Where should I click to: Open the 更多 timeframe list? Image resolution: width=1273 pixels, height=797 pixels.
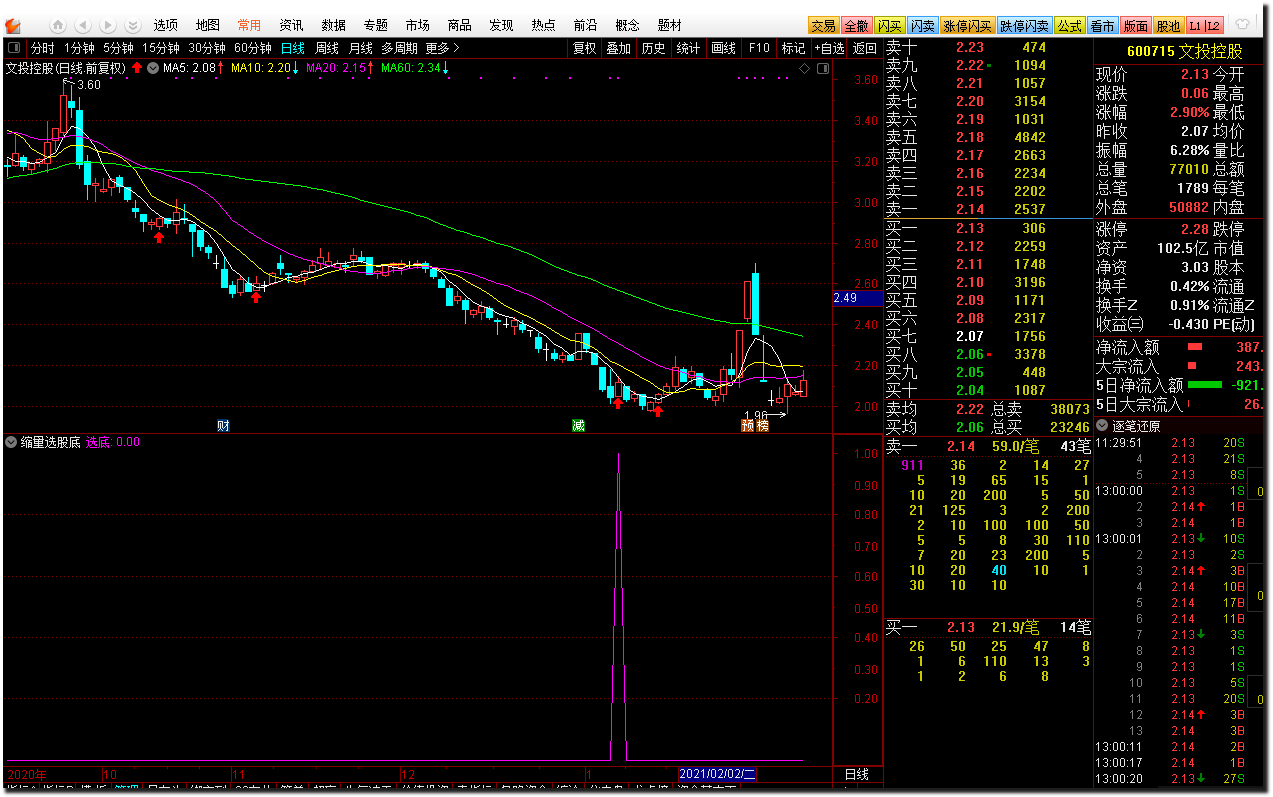pyautogui.click(x=442, y=47)
